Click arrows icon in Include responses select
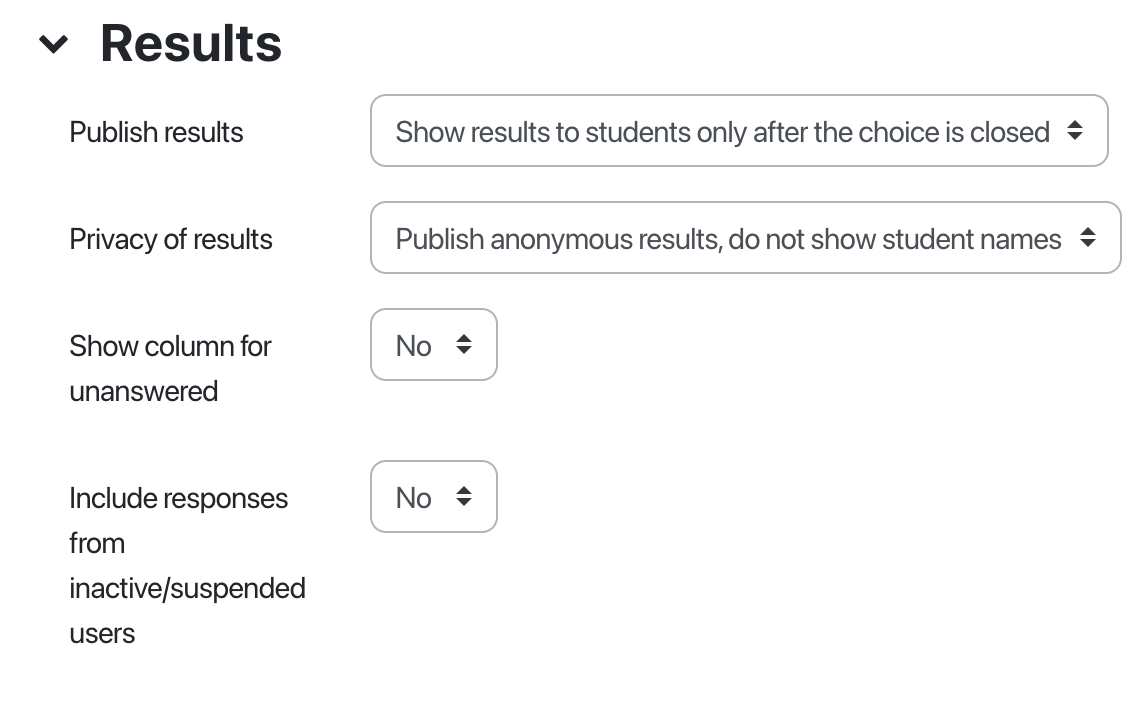Screen dimensions: 1146x702 (x=464, y=497)
